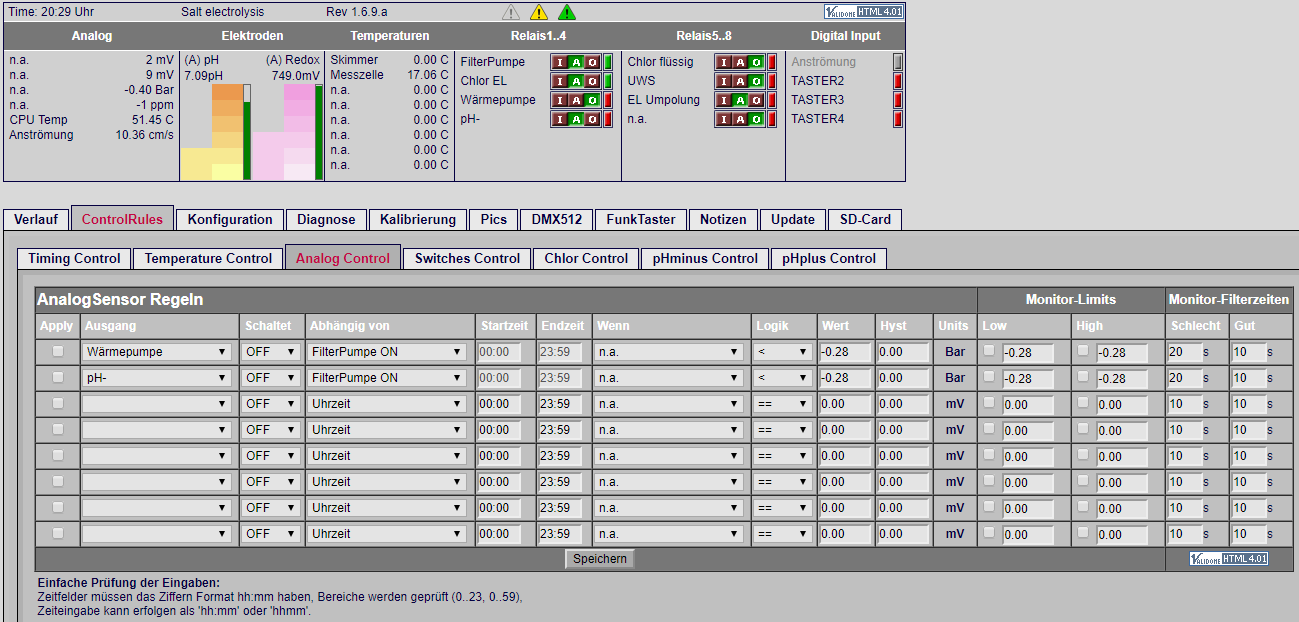This screenshot has width=1299, height=622.
Task: Set FilterPumpe relay to O (off)
Action: 592,62
